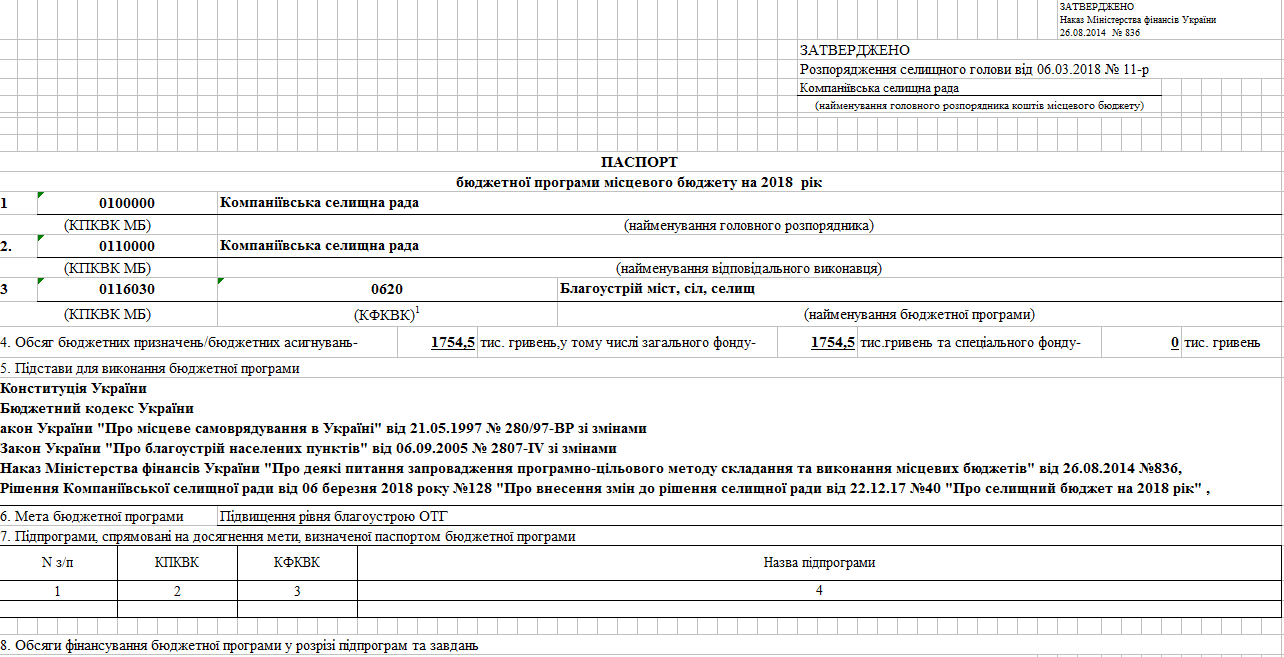1284x657 pixels.
Task: Click "6. Мета бюджетної програми" label
Action: click(x=92, y=516)
